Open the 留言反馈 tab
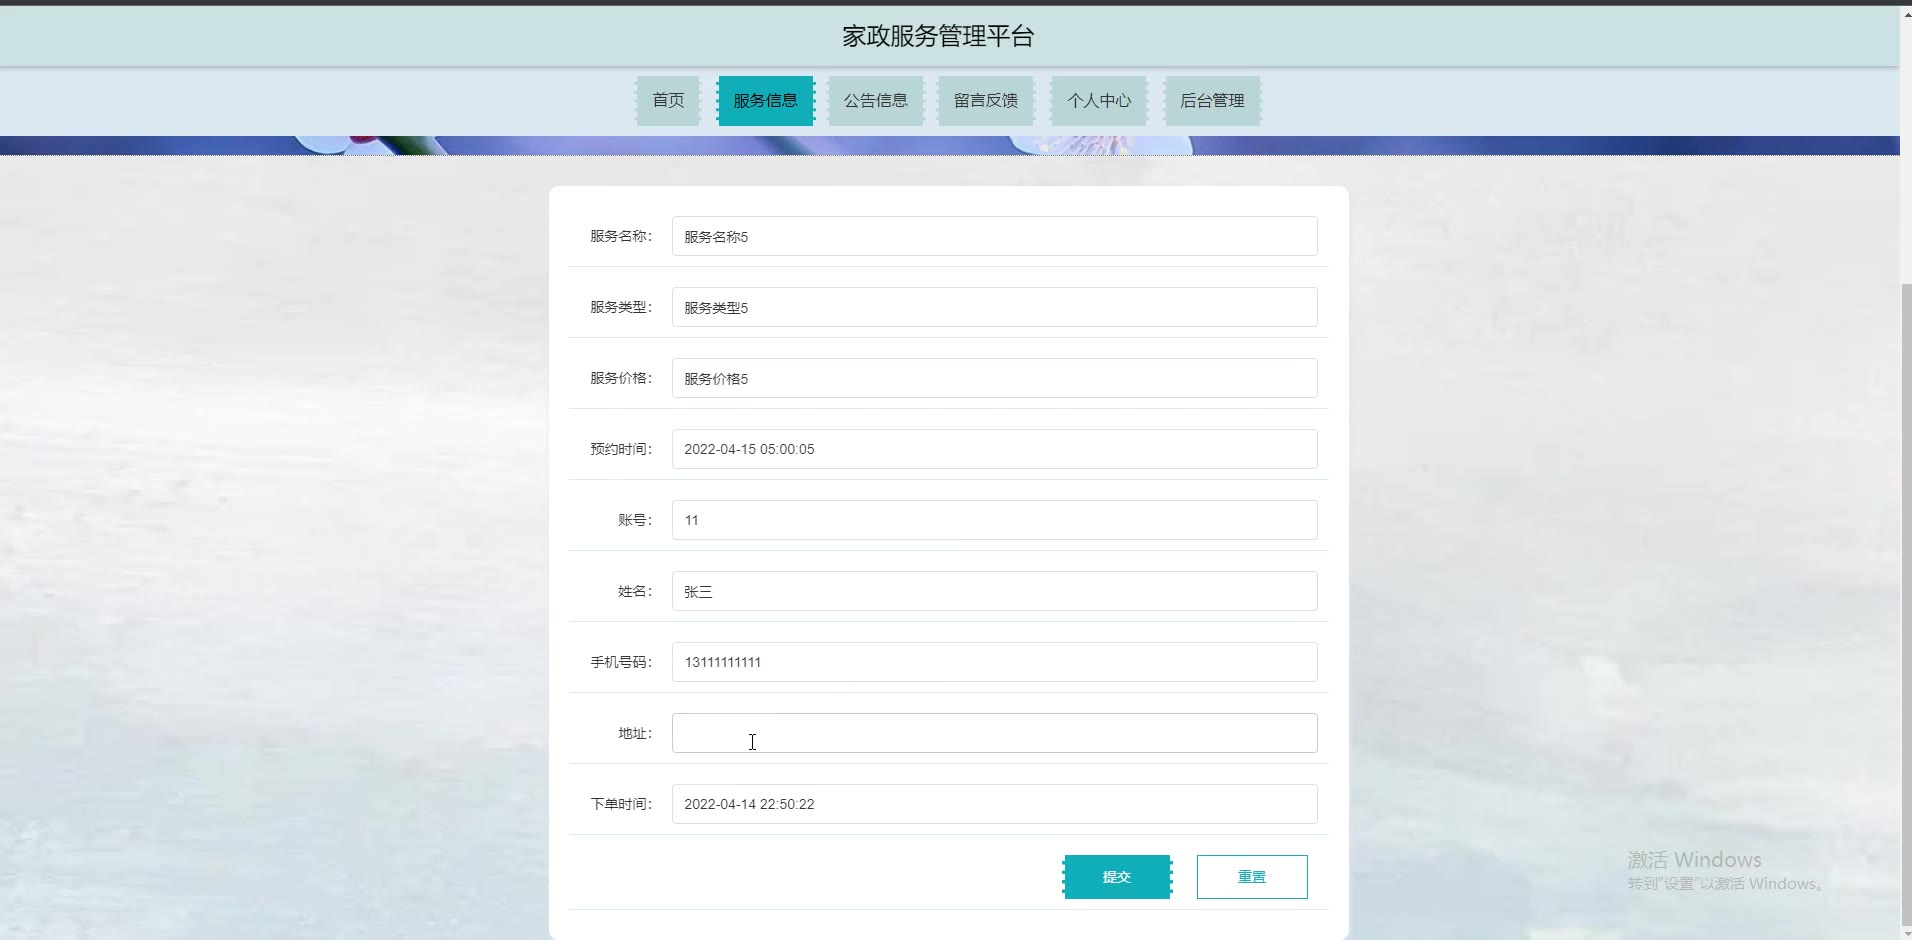Screen dimensions: 1912x940 [x=986, y=101]
